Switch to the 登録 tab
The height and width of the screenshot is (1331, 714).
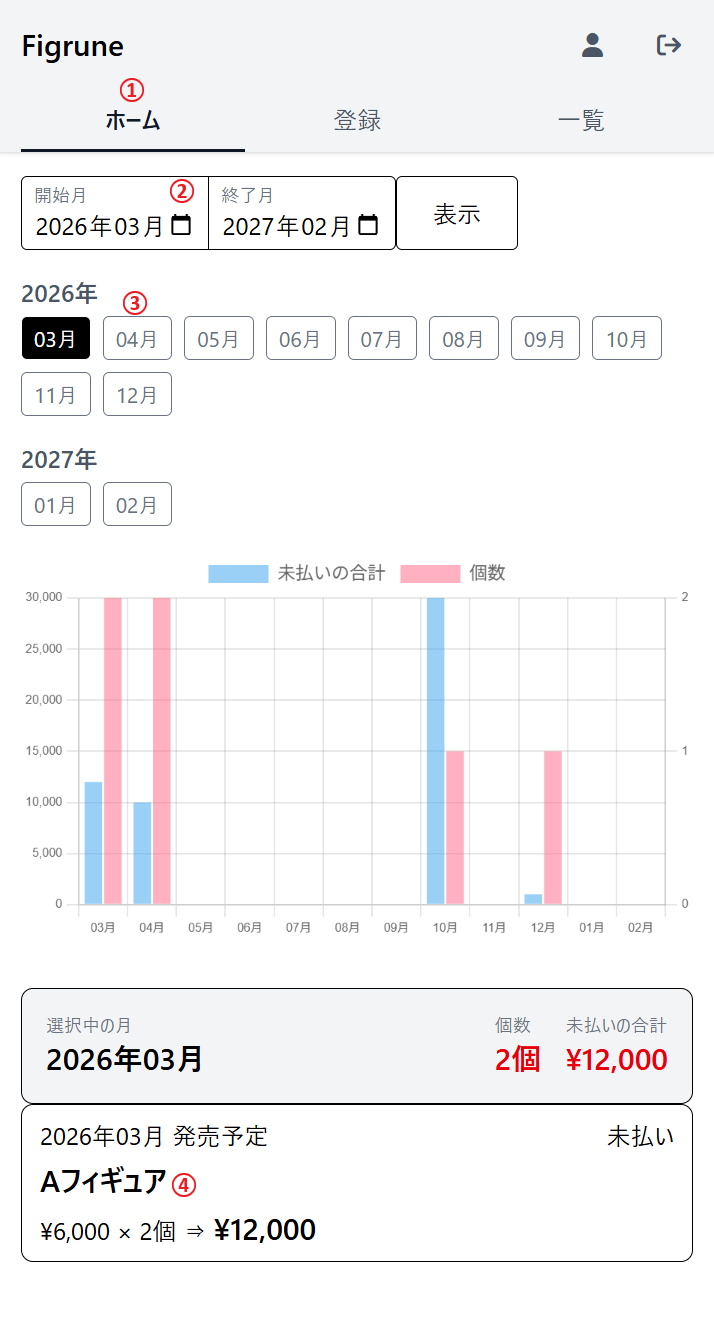coord(357,121)
